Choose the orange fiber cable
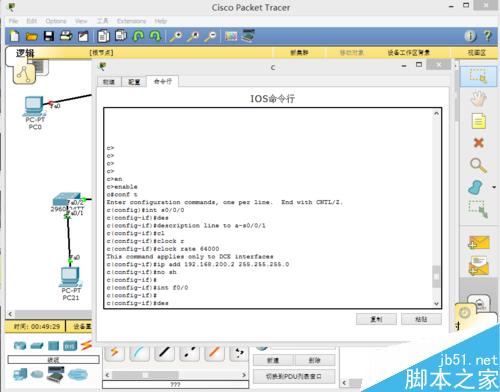The image size is (500, 392). 214,353
